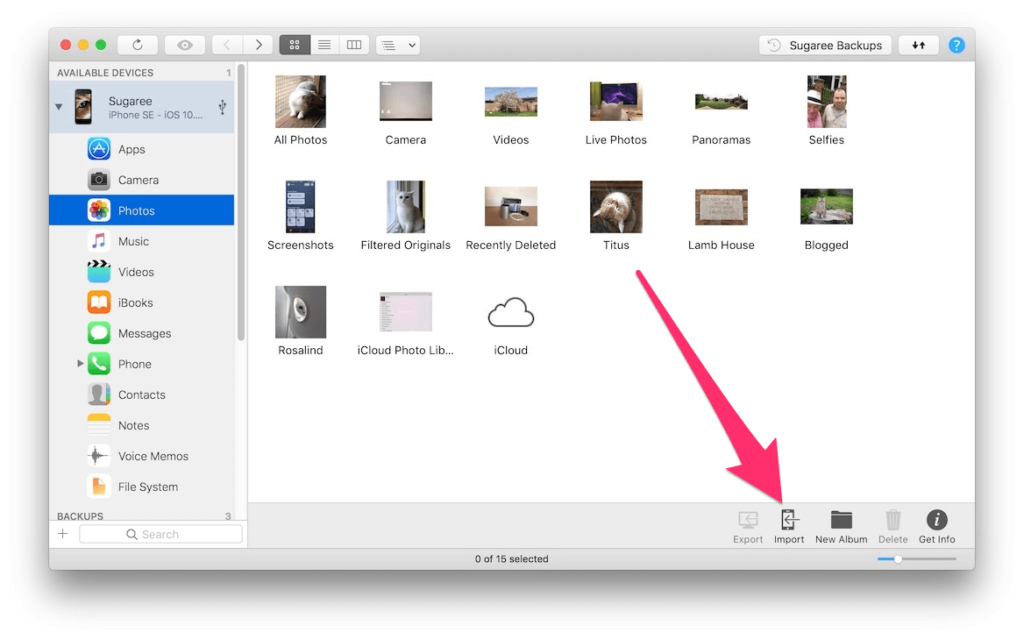Click the New Album folder icon
This screenshot has height=640, width=1024.
tap(840, 520)
